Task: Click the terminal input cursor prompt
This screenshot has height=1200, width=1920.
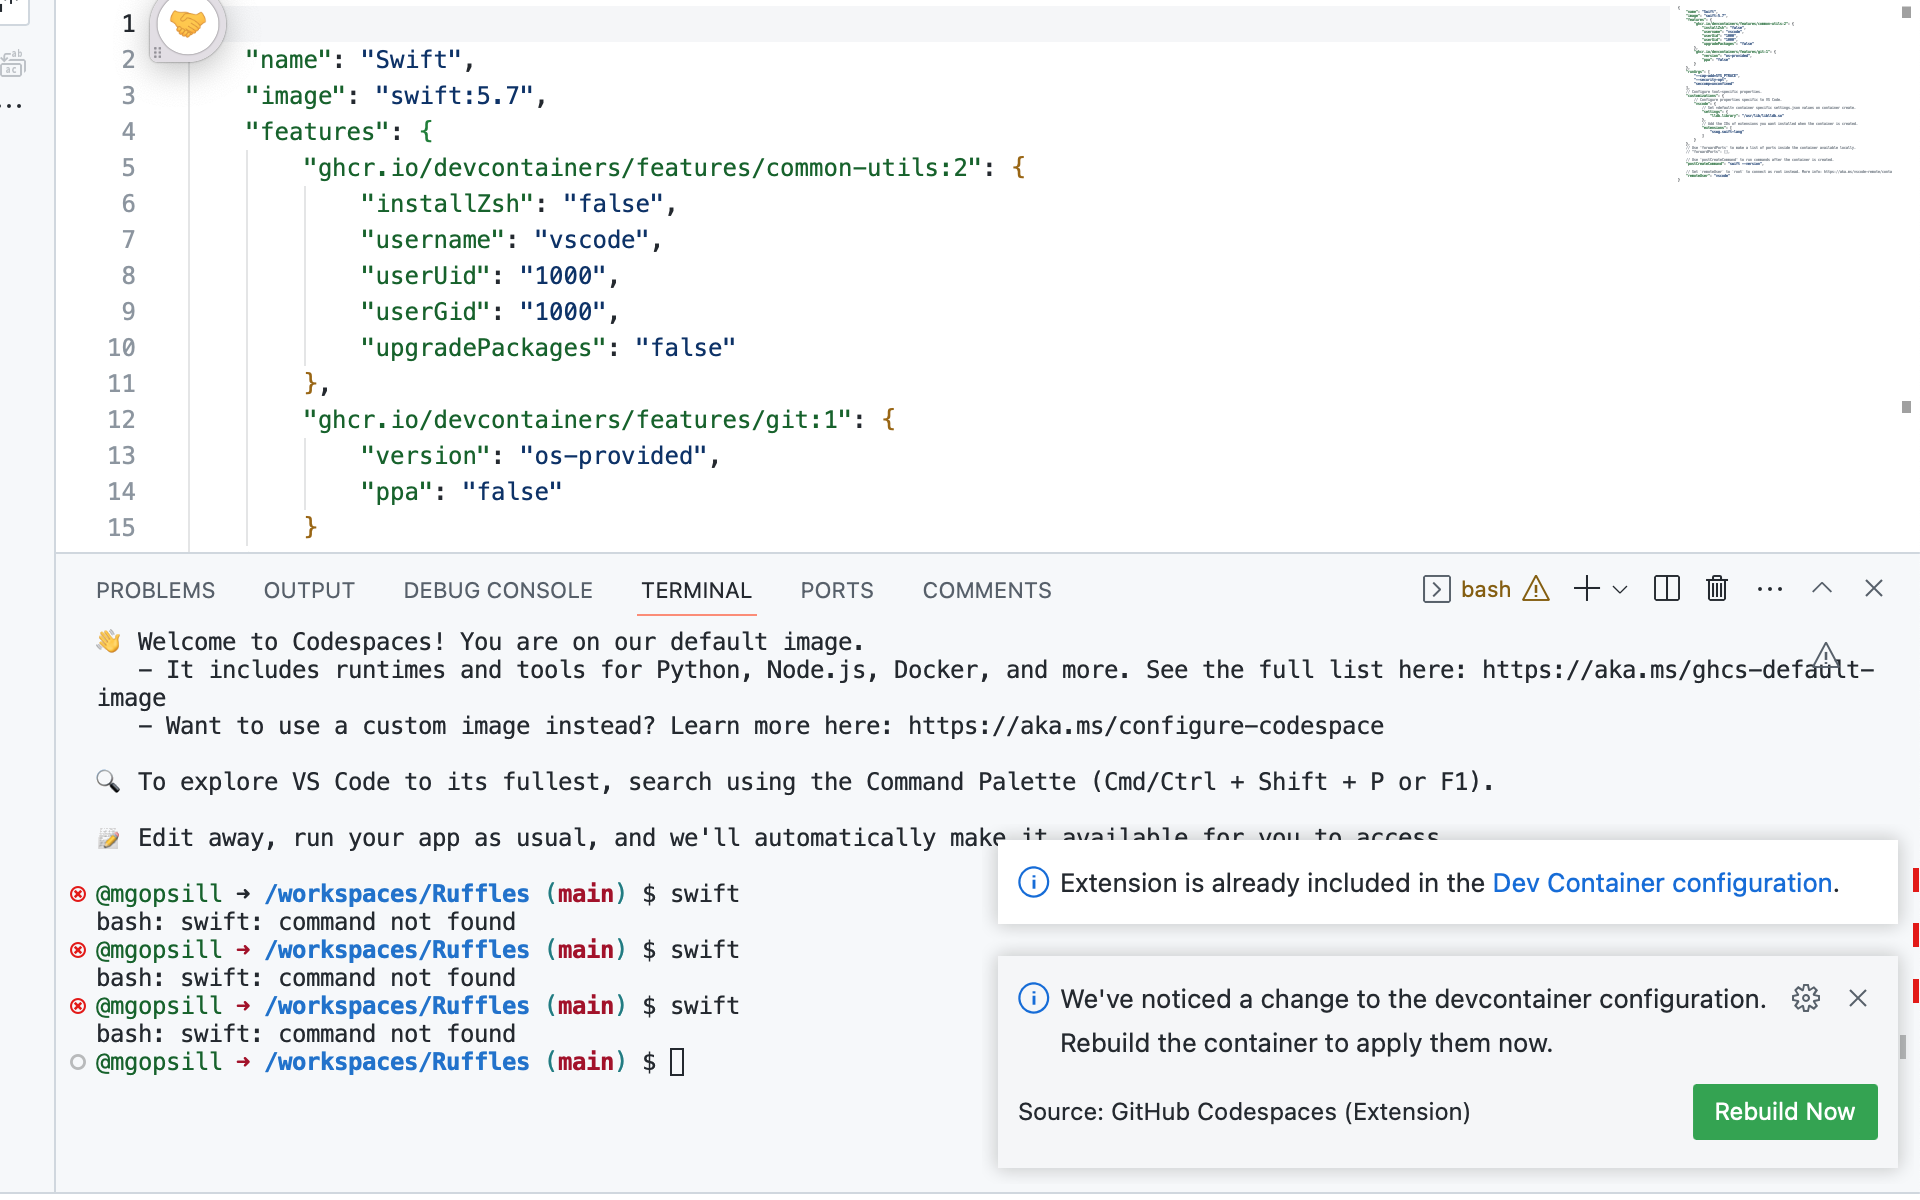Action: pos(677,1062)
